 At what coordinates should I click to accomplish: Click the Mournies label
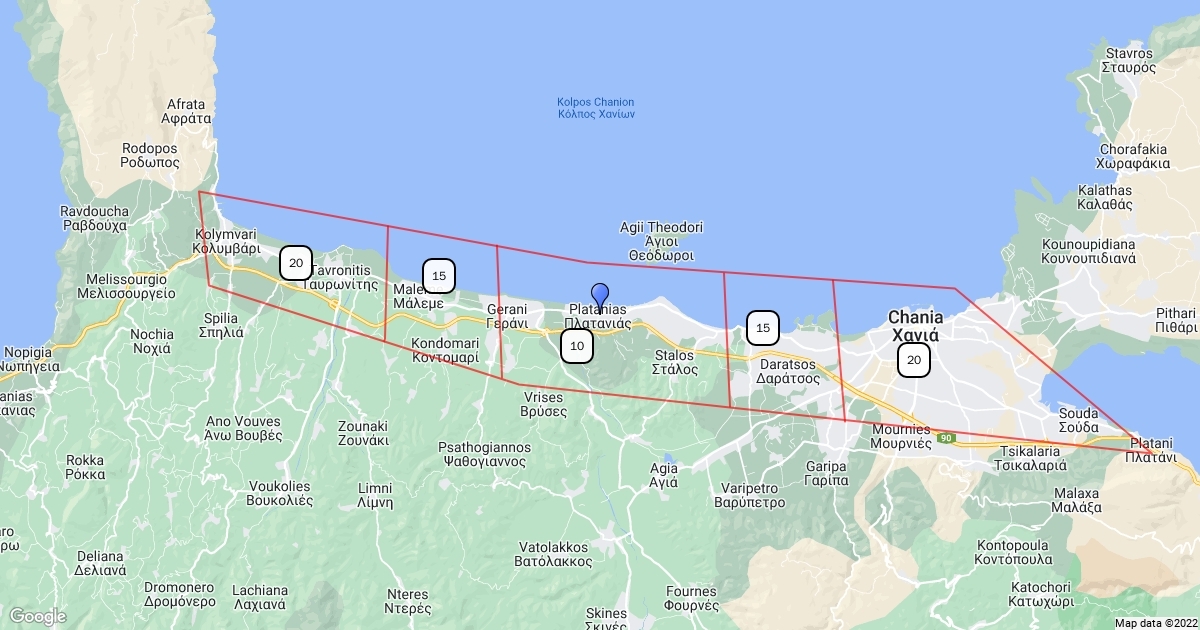(x=901, y=436)
